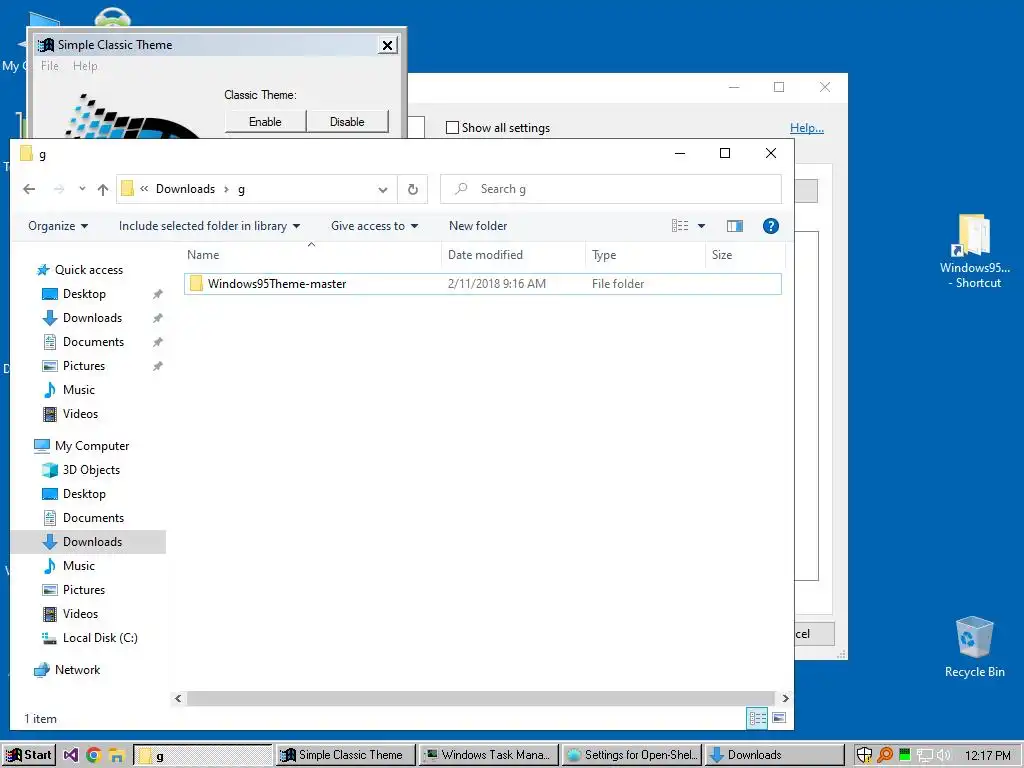The image size is (1024, 768).
Task: Switch to Windows Task Manager taskbar button
Action: pyautogui.click(x=488, y=755)
